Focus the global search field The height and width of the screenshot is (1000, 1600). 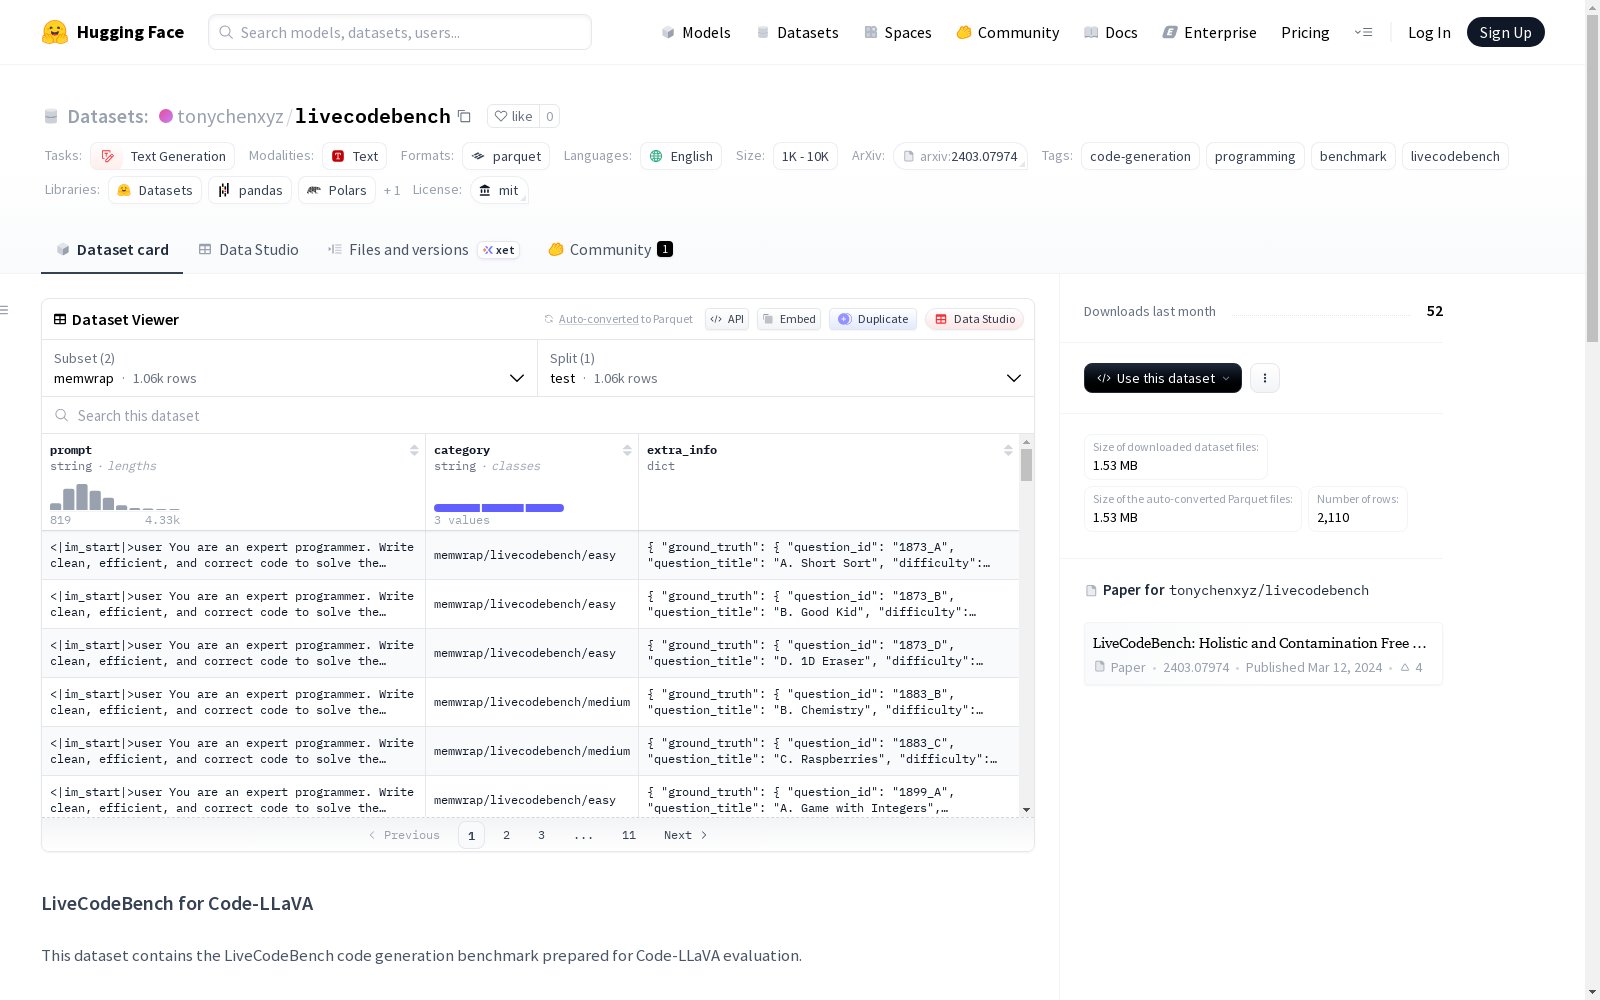pyautogui.click(x=400, y=32)
